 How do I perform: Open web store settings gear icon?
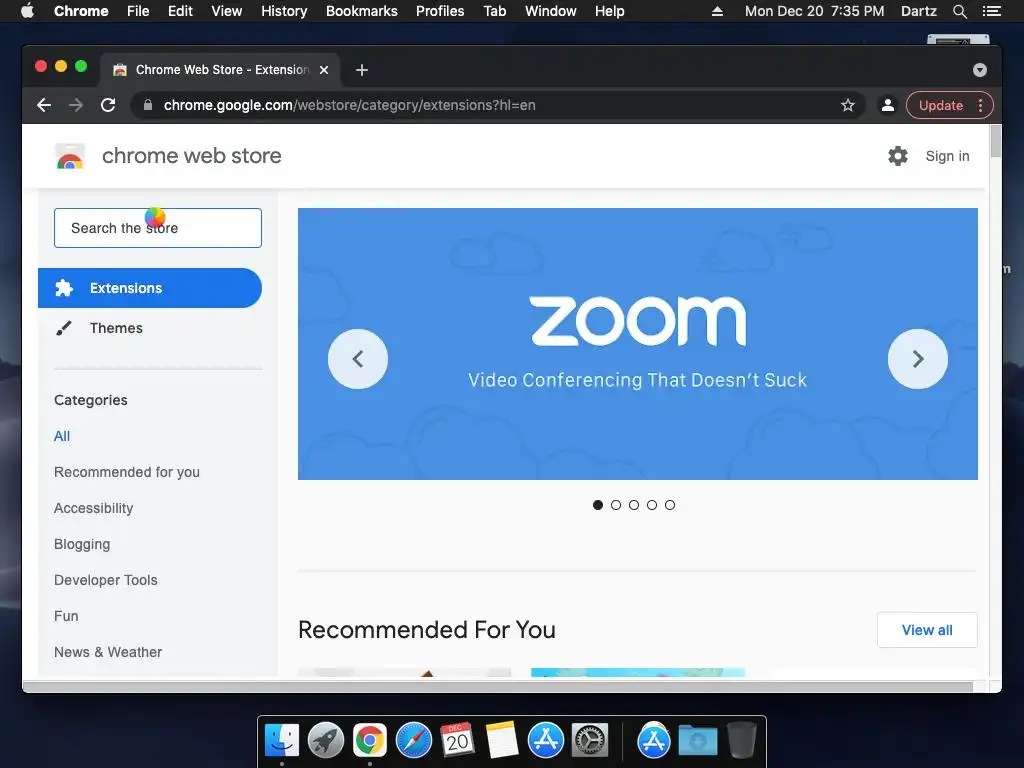898,156
